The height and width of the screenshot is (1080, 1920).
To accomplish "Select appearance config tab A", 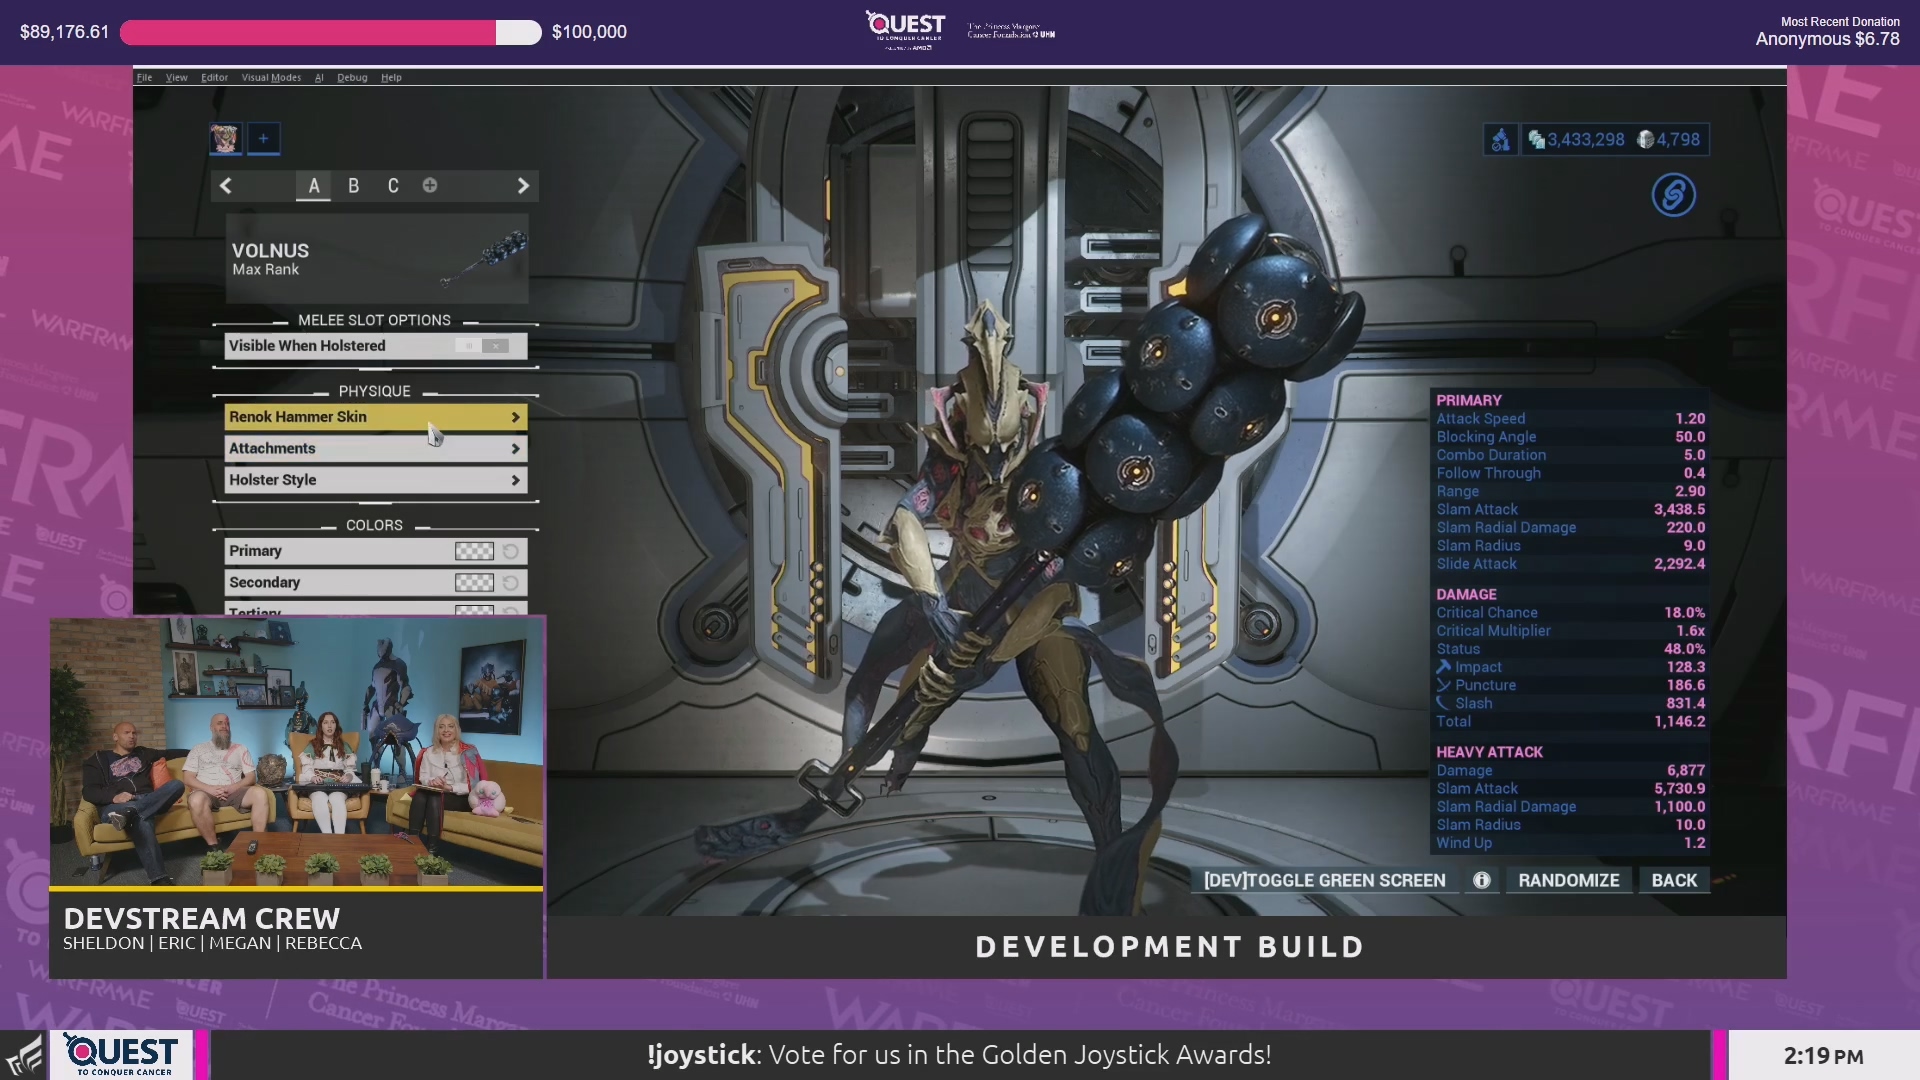I will coord(314,186).
